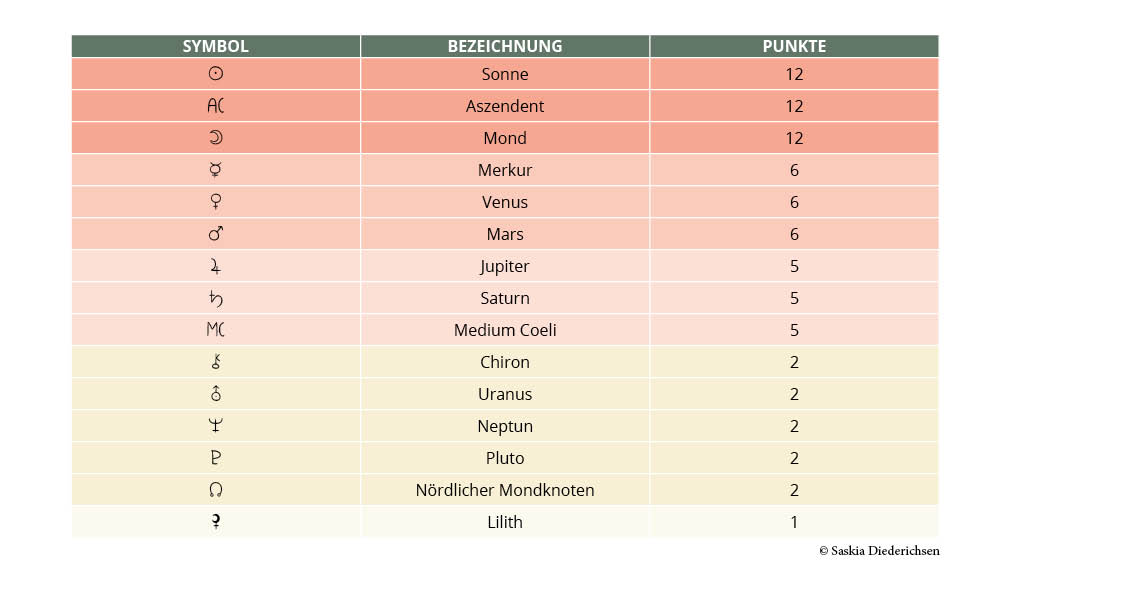The image size is (1123, 605).
Task: Click the Venus symbol icon
Action: [x=215, y=202]
